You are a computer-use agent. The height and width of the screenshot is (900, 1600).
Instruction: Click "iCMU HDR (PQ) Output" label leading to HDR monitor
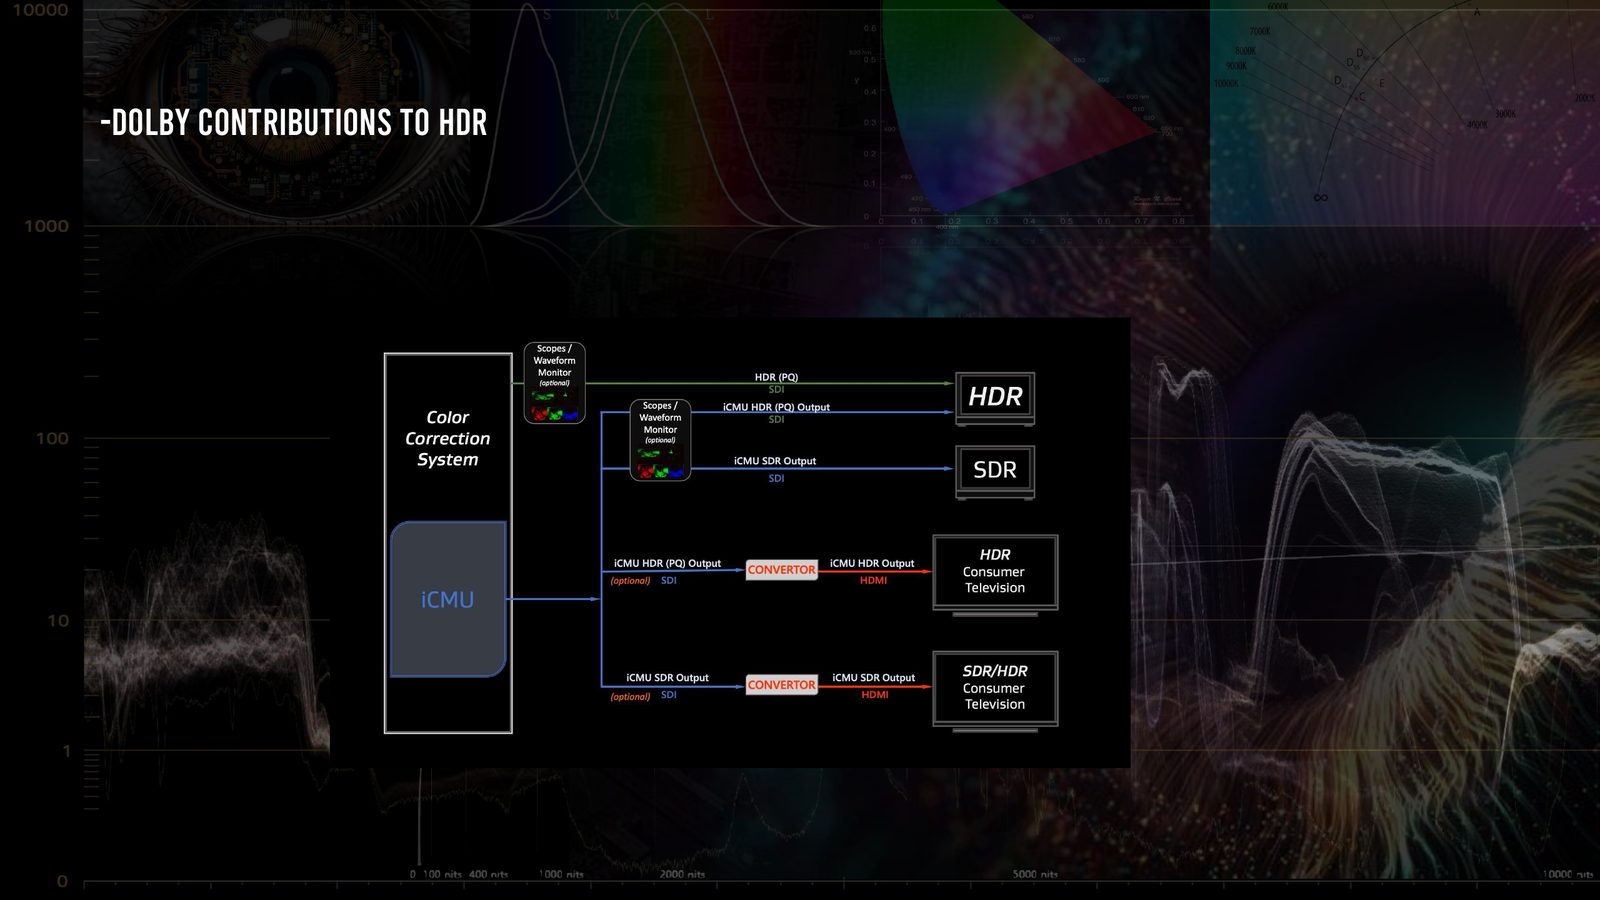click(776, 407)
